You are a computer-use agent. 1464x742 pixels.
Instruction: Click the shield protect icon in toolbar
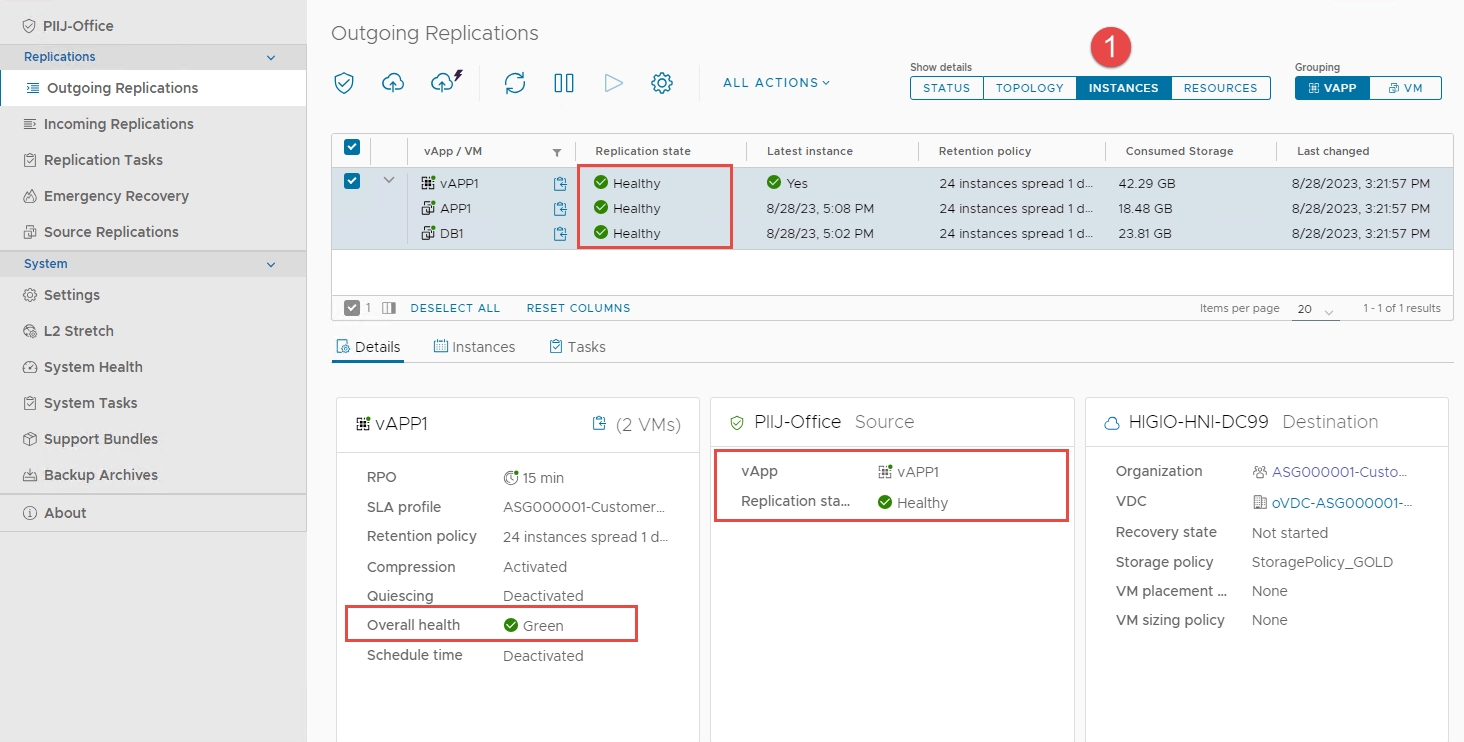point(344,83)
